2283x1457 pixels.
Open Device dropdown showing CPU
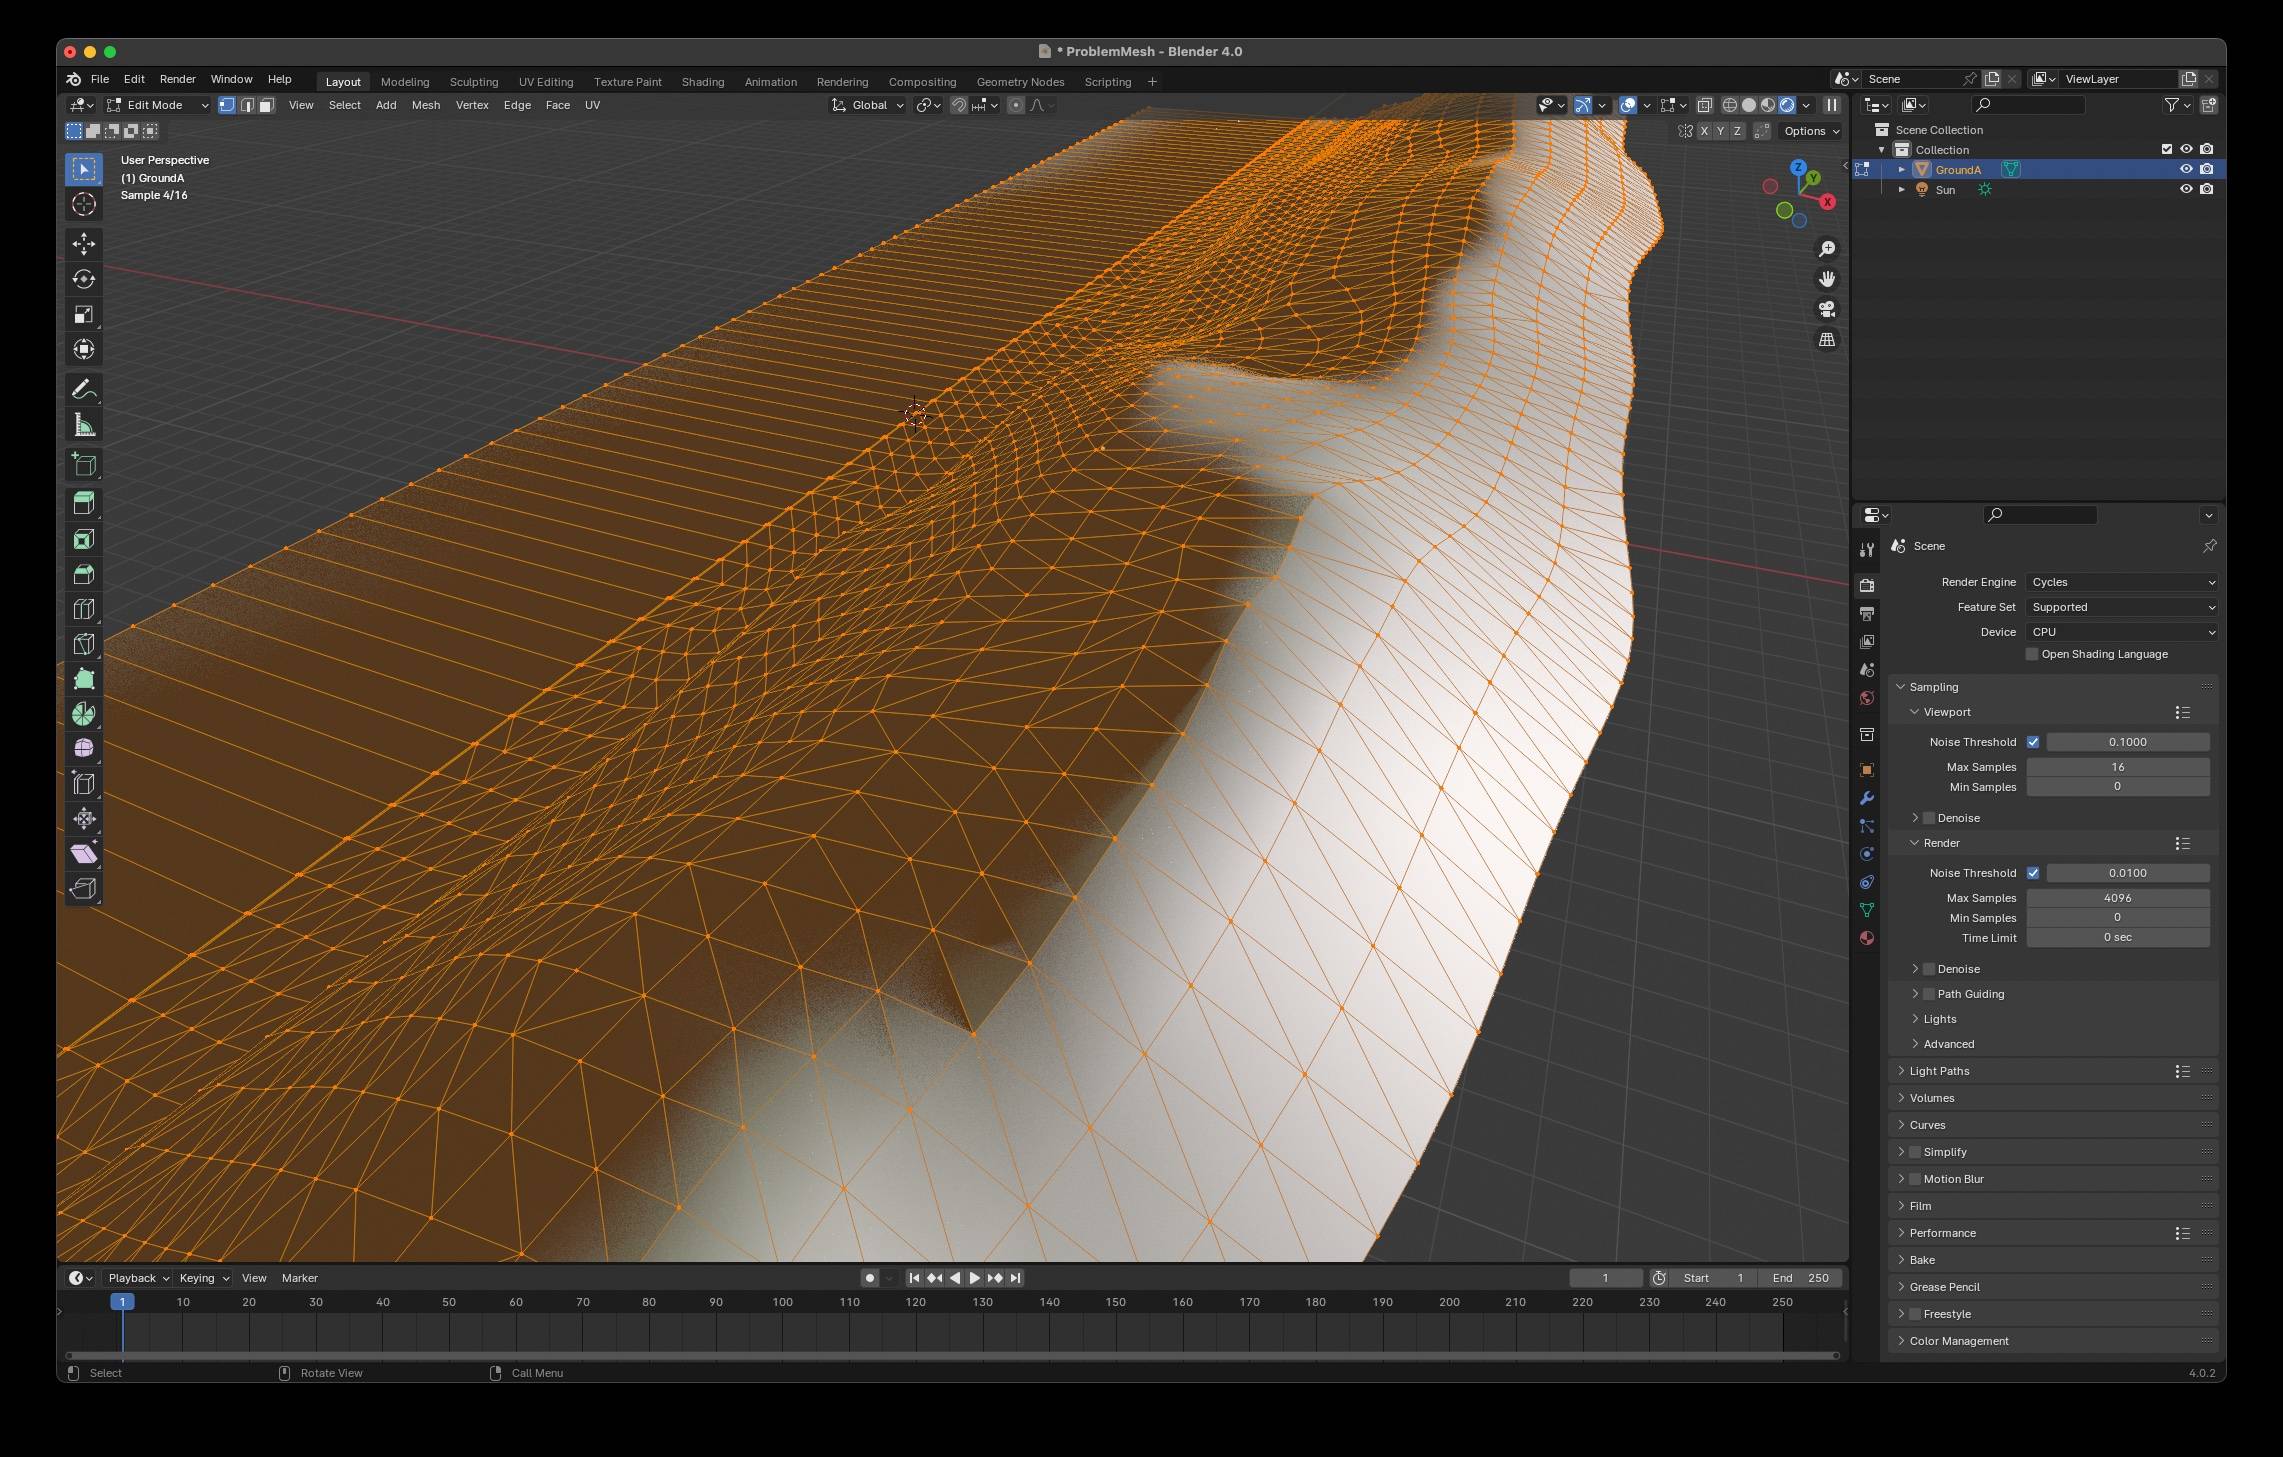pyautogui.click(x=2123, y=632)
